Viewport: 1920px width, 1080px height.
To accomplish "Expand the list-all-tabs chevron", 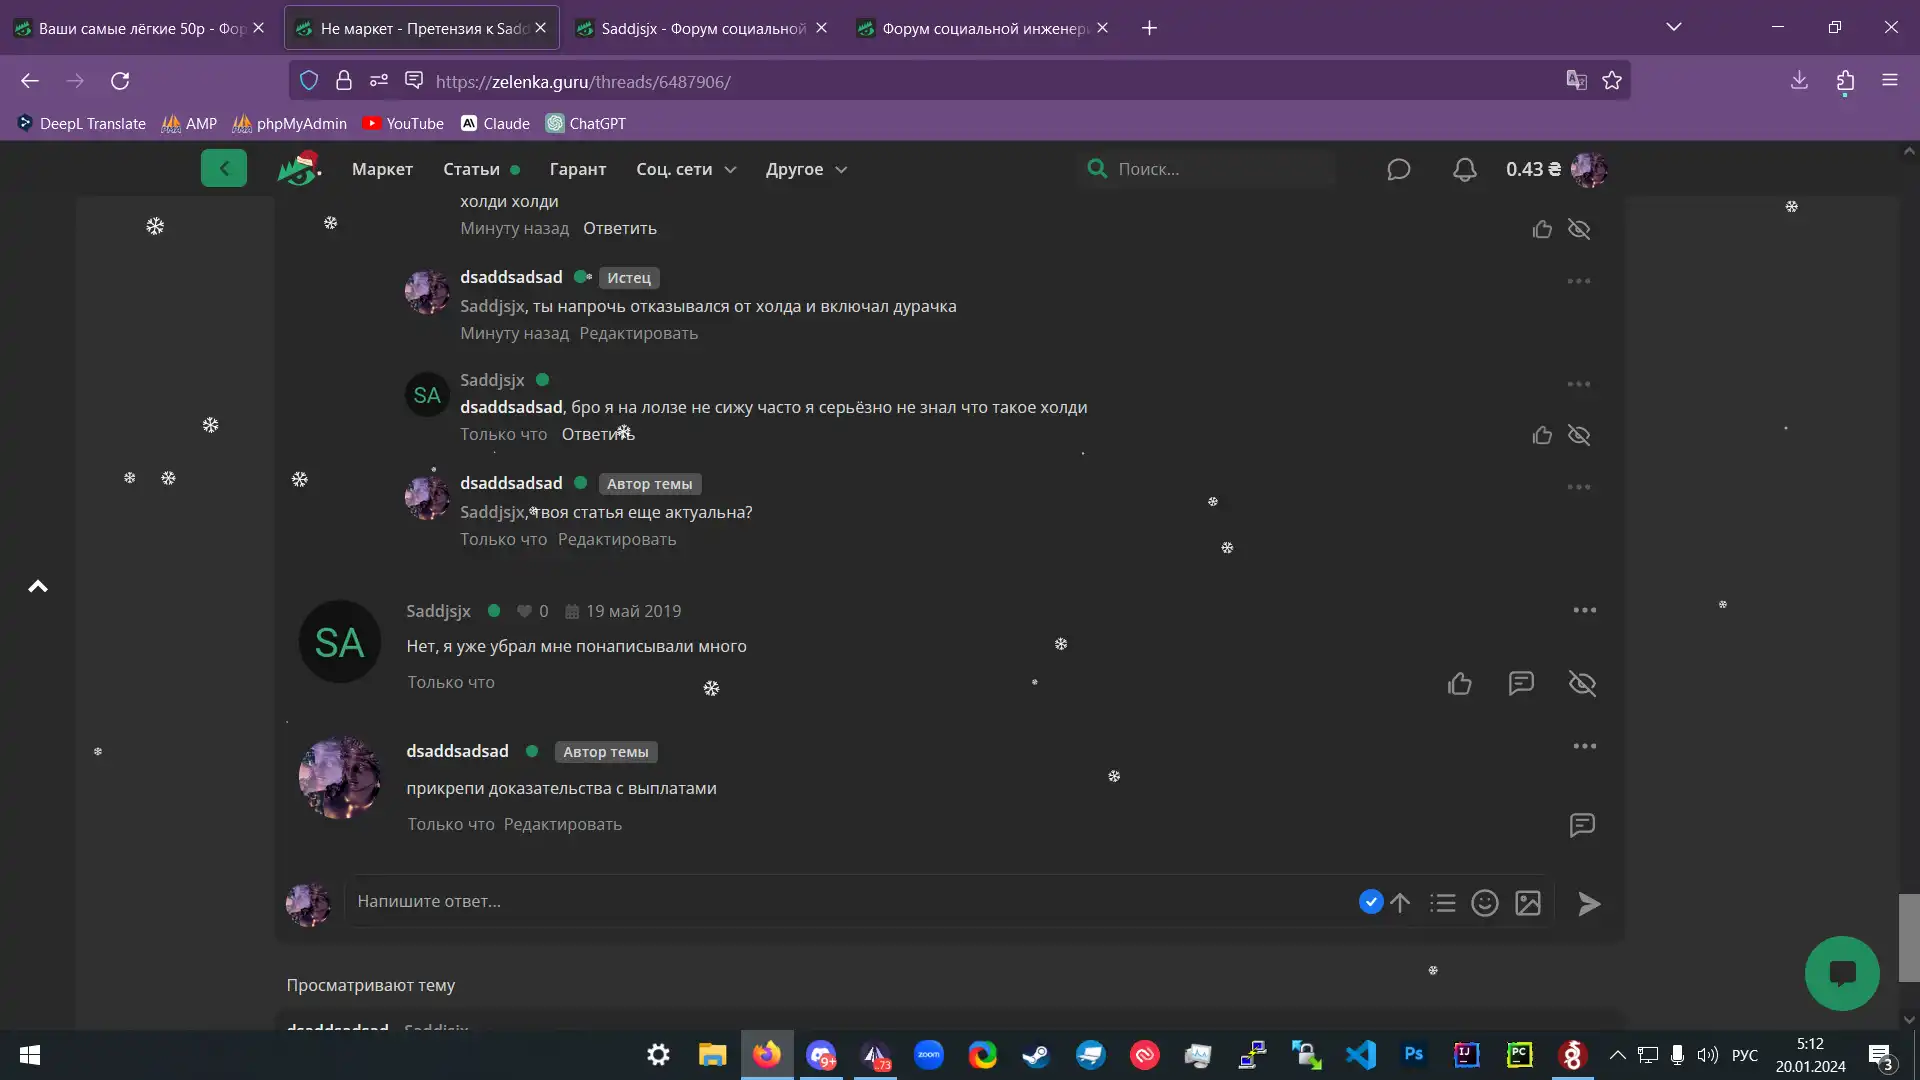I will tap(1673, 27).
